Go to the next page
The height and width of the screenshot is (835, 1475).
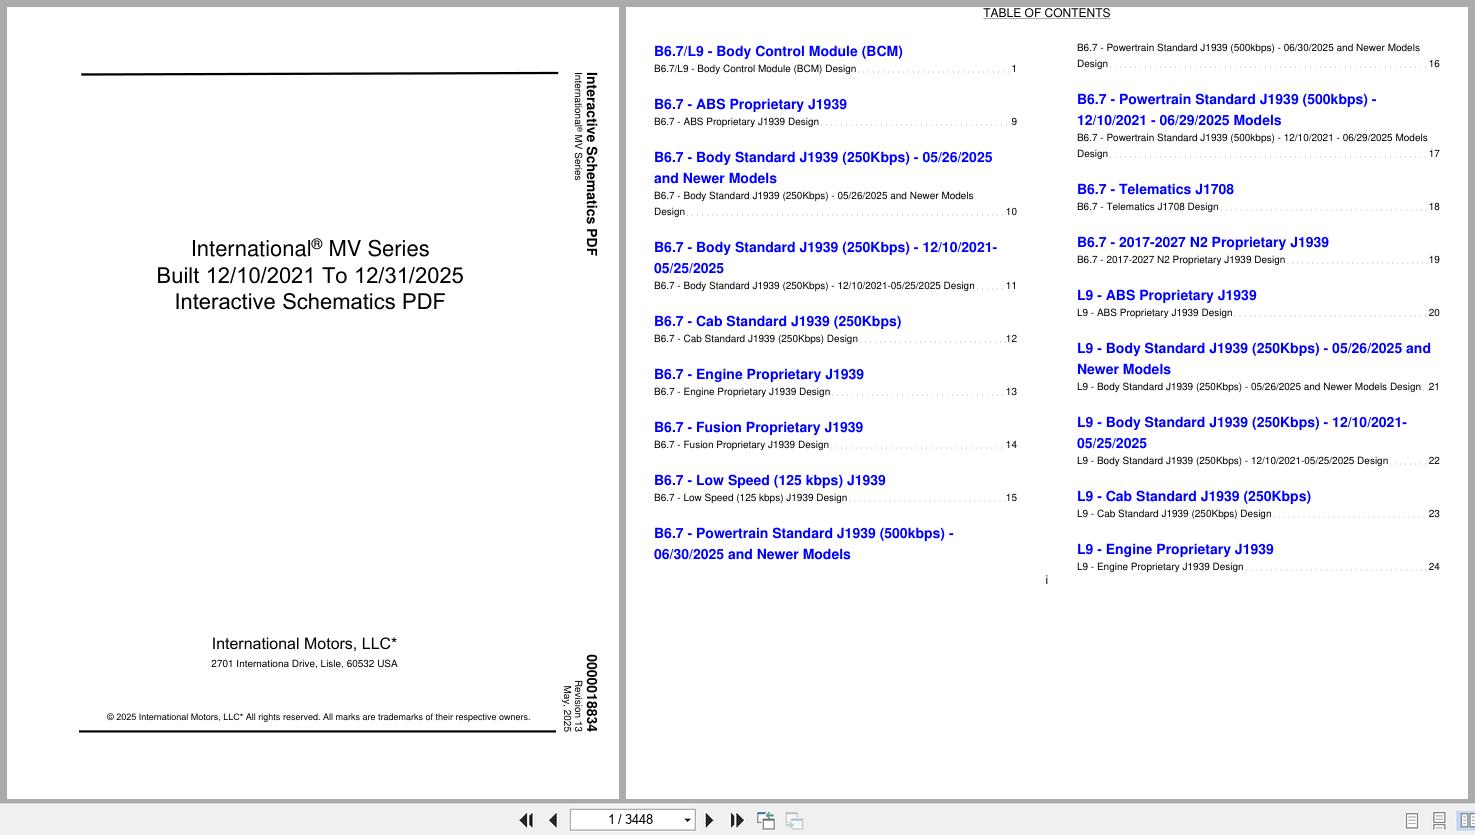point(710,820)
